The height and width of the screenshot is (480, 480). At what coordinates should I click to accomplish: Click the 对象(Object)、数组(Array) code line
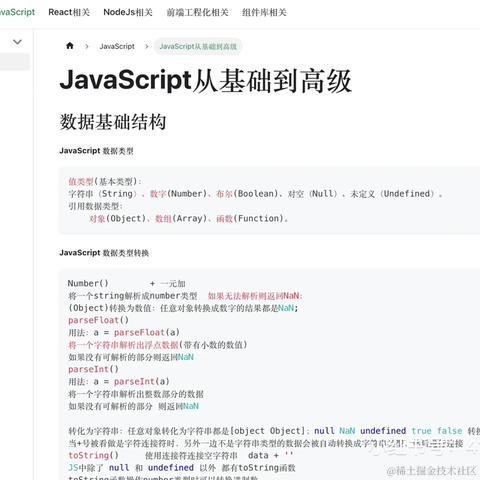coord(188,219)
